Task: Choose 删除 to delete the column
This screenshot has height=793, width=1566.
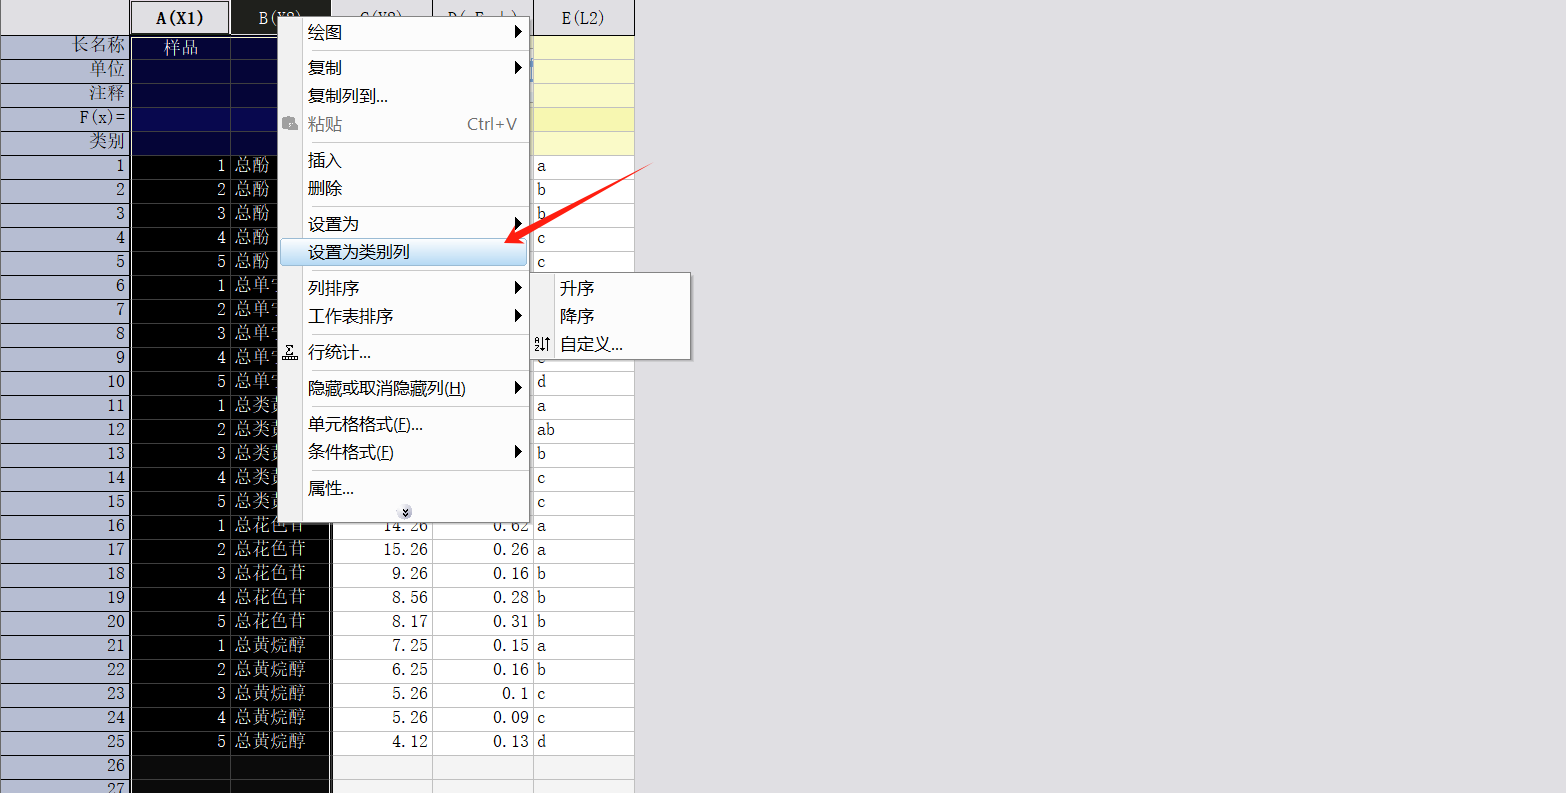Action: (325, 188)
